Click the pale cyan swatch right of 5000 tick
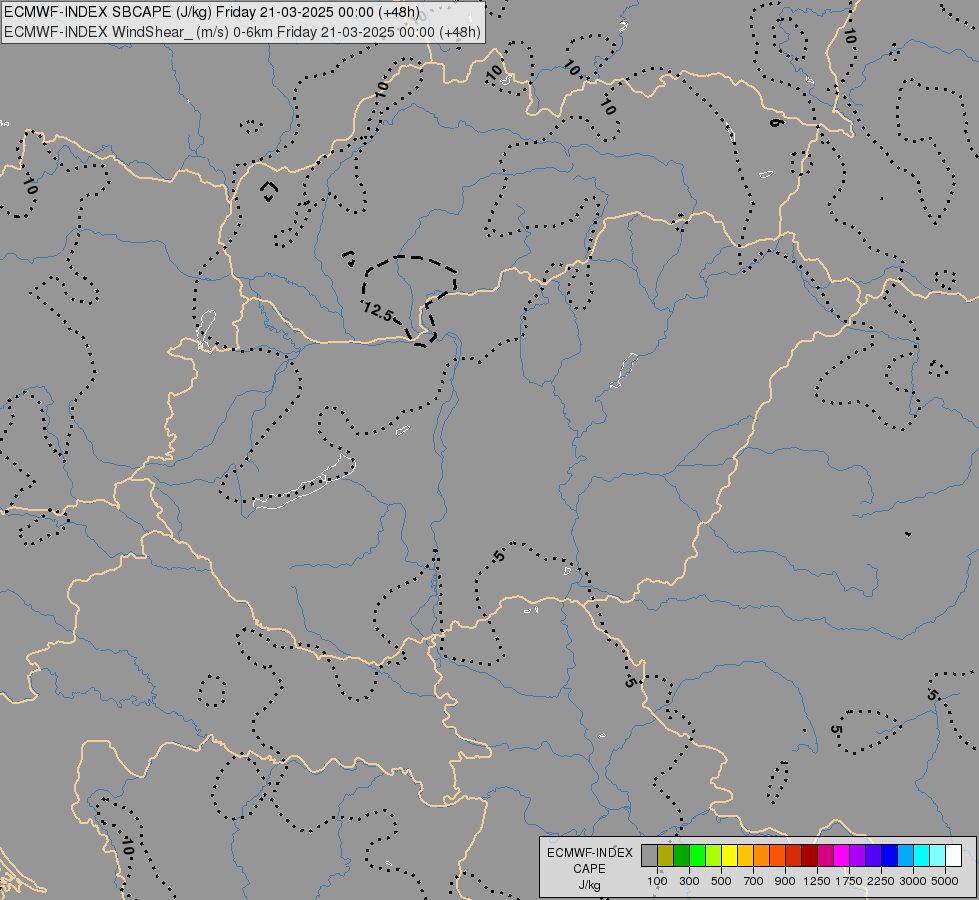 click(938, 855)
